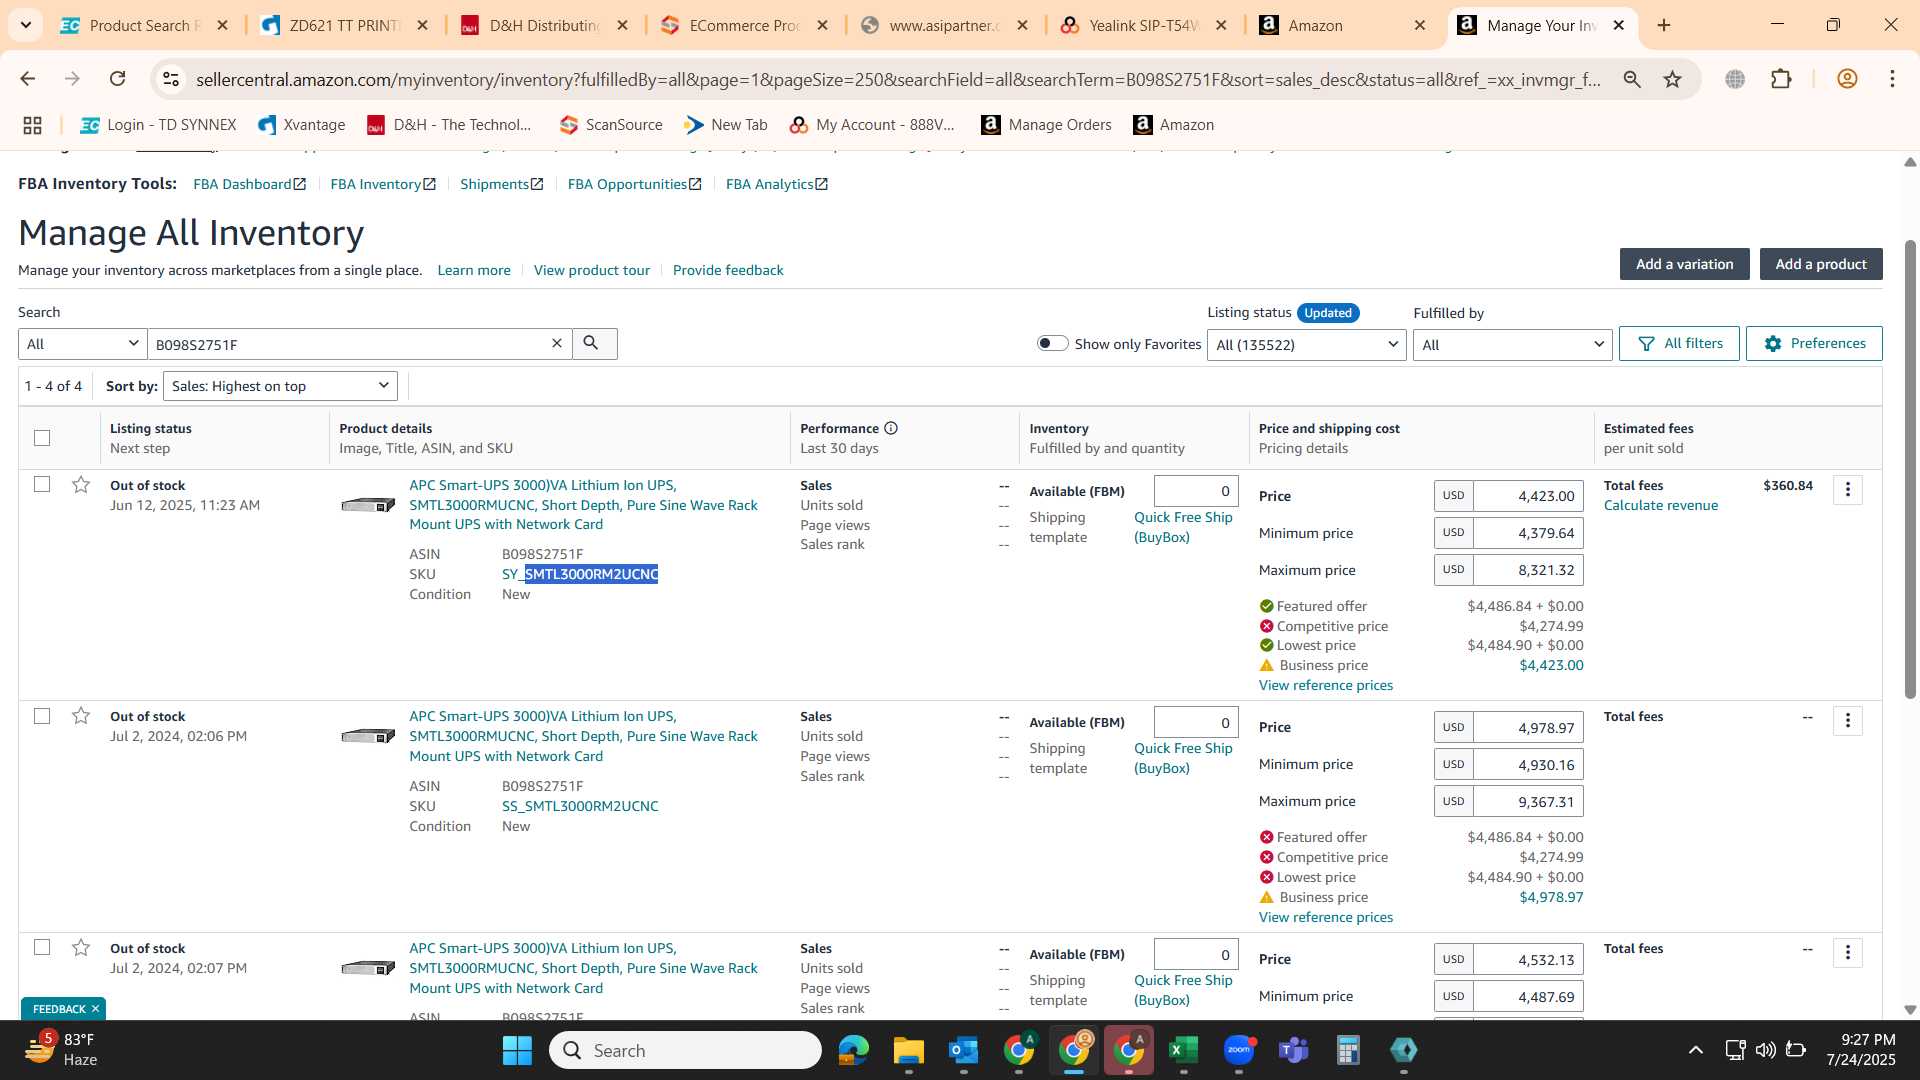1920x1080 pixels.
Task: Open the three-dot actions menu for $4,978.97 listing
Action: (1848, 721)
